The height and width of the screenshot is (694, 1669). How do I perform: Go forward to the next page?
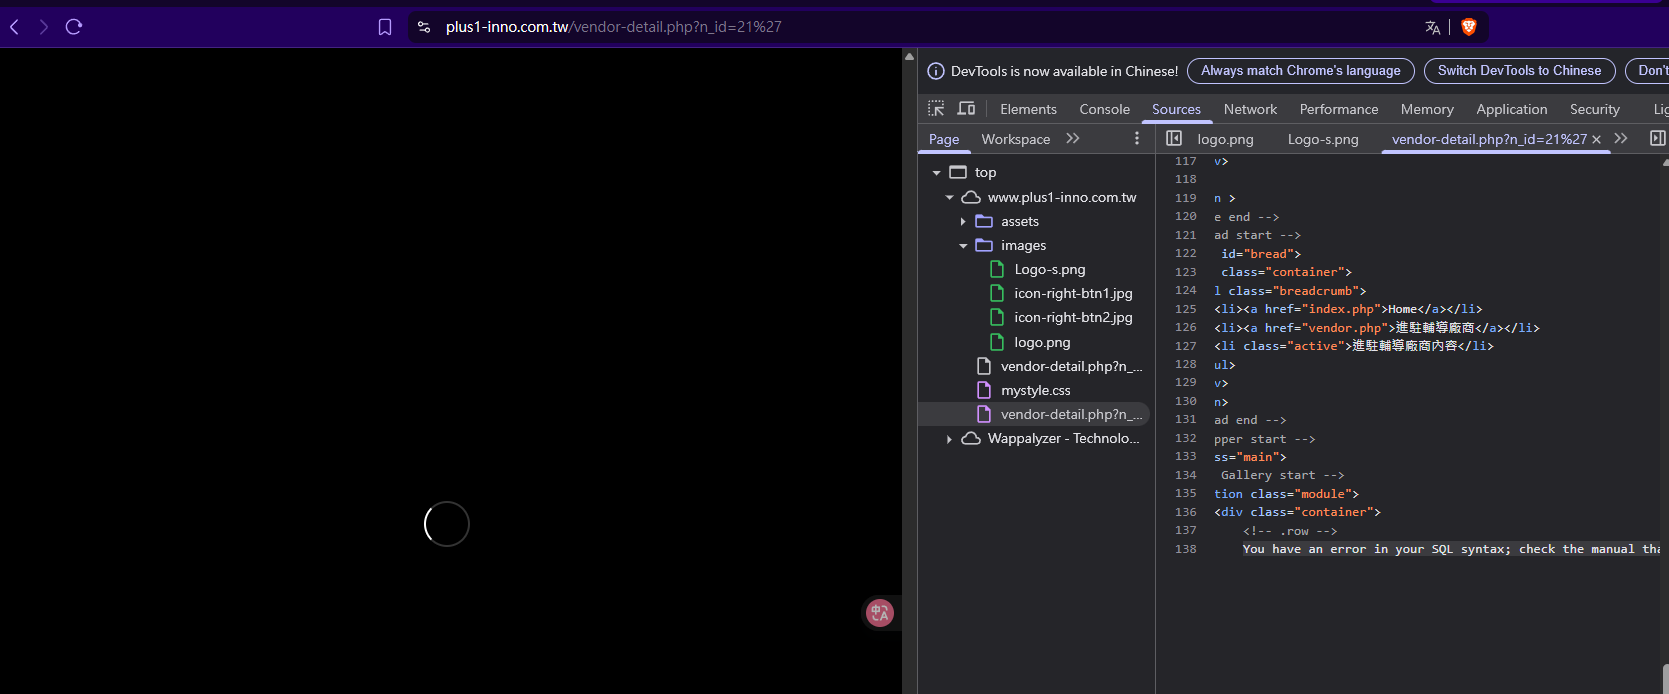[x=43, y=27]
